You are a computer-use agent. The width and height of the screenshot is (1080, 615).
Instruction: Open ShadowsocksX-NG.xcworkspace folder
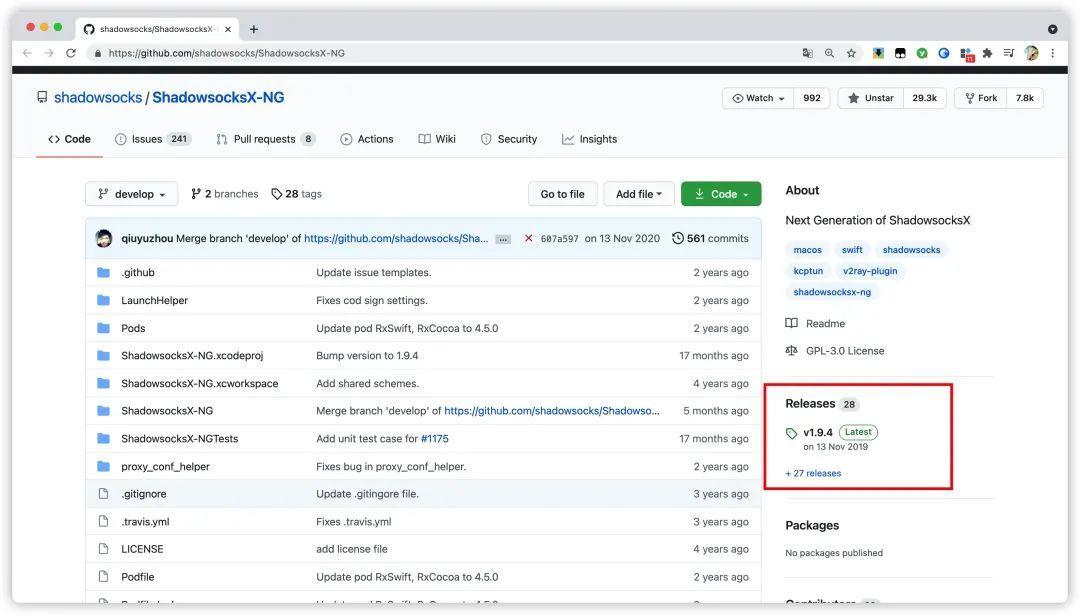[x=200, y=384]
